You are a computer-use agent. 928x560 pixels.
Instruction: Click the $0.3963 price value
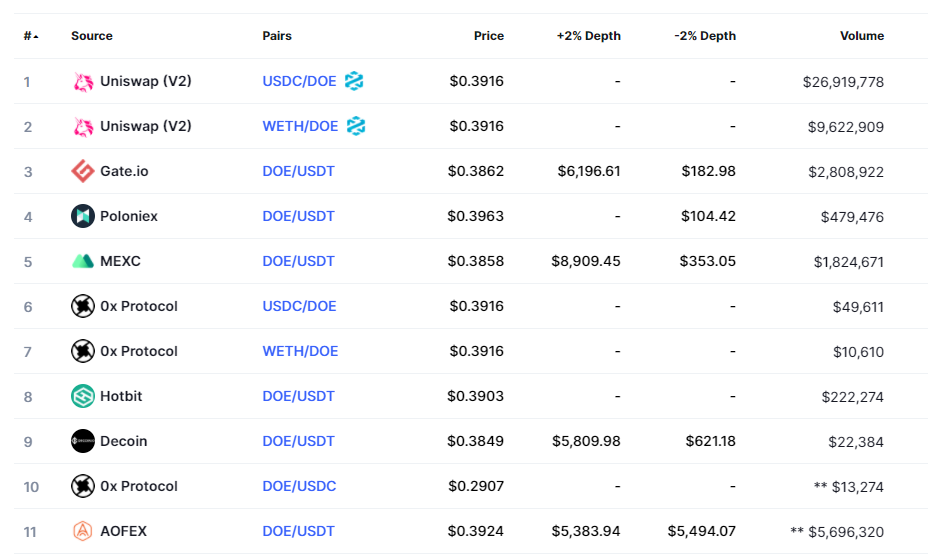pyautogui.click(x=476, y=216)
